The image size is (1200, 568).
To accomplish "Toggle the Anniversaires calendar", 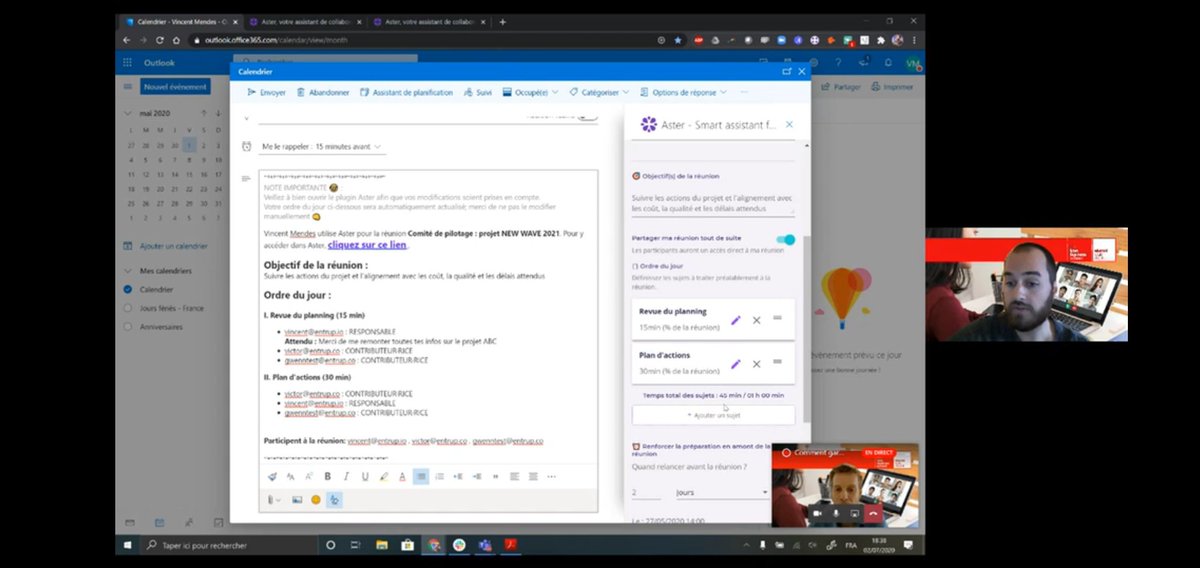I will [x=128, y=327].
